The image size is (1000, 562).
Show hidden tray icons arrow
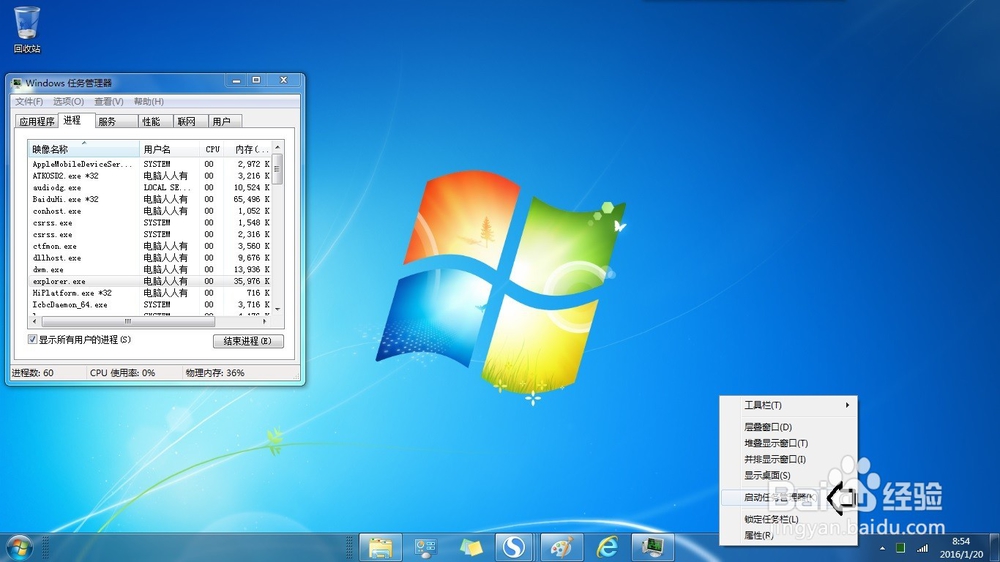click(882, 548)
